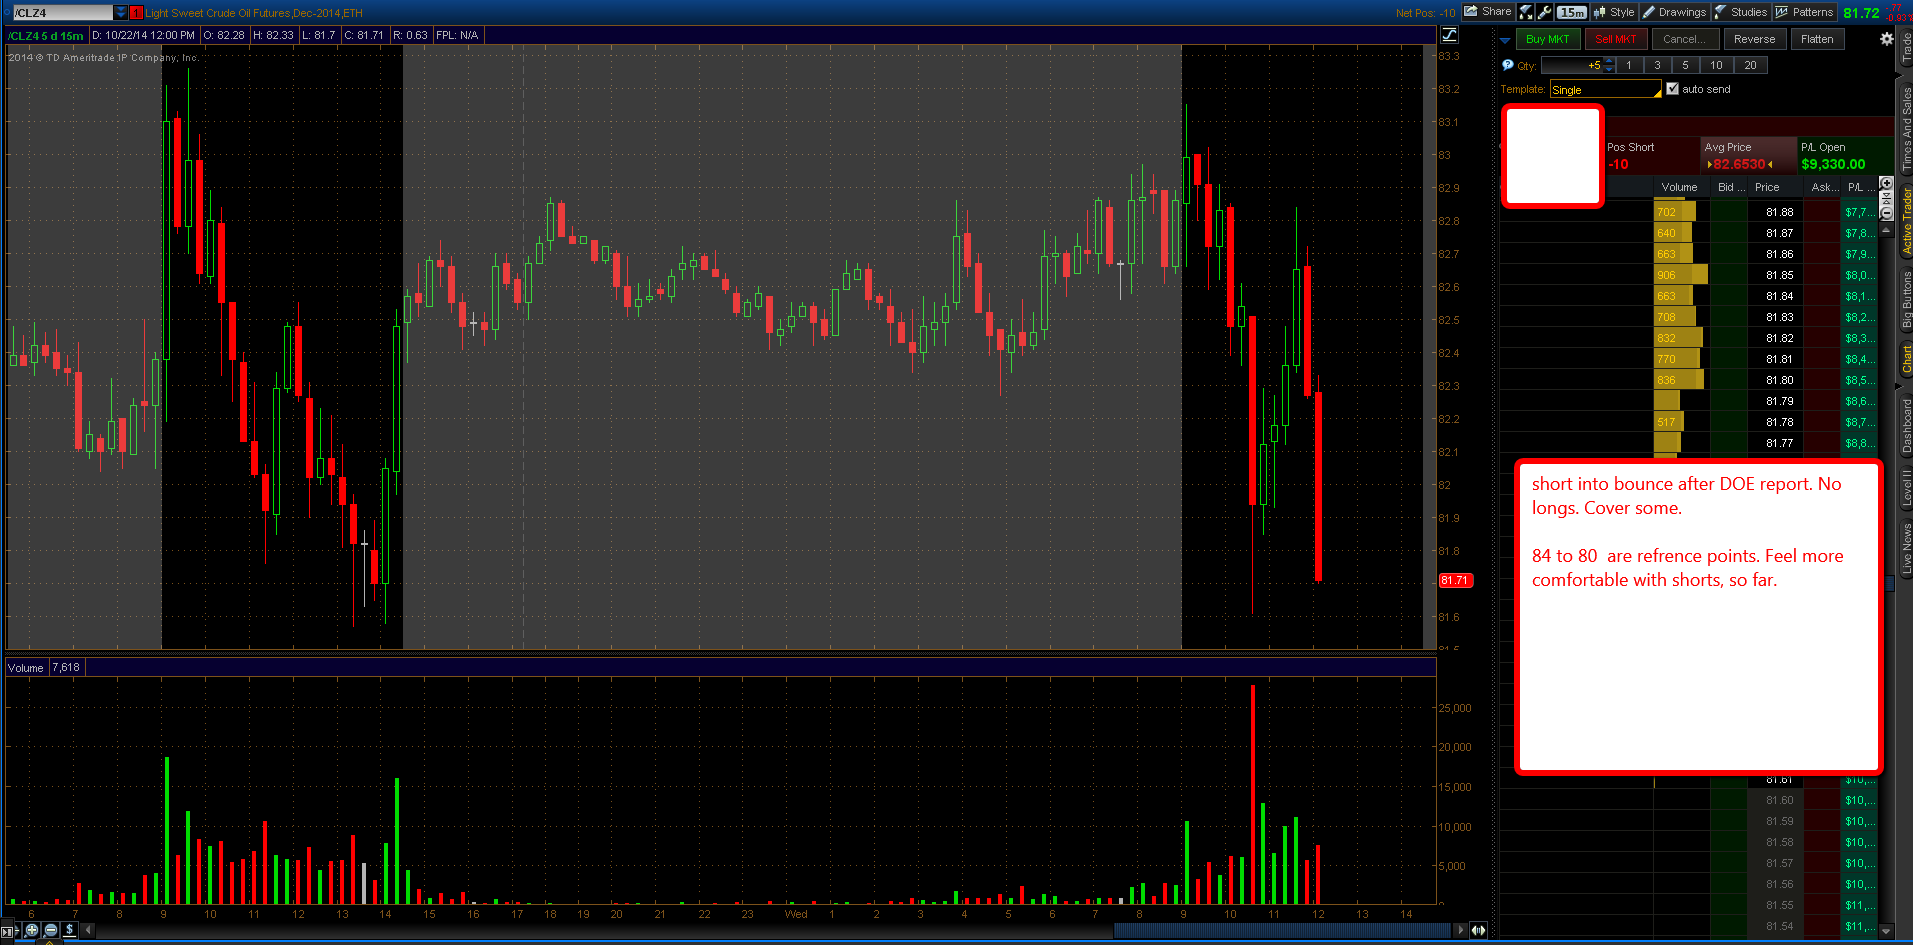Click the Pos Short -10 cell
The height and width of the screenshot is (945, 1913).
pyautogui.click(x=1652, y=156)
